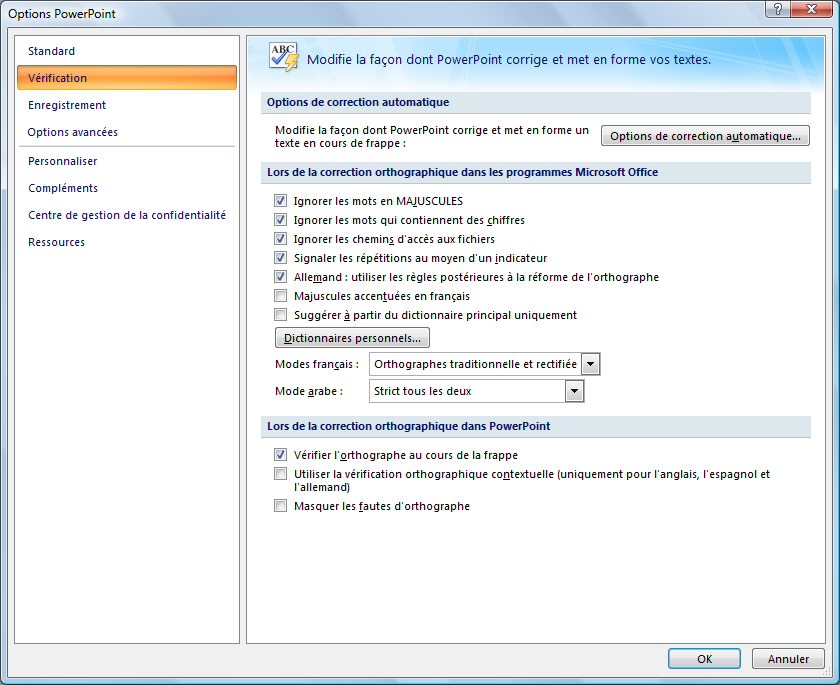Open the Modes français dropdown arrow
The height and width of the screenshot is (685, 840).
[x=590, y=364]
